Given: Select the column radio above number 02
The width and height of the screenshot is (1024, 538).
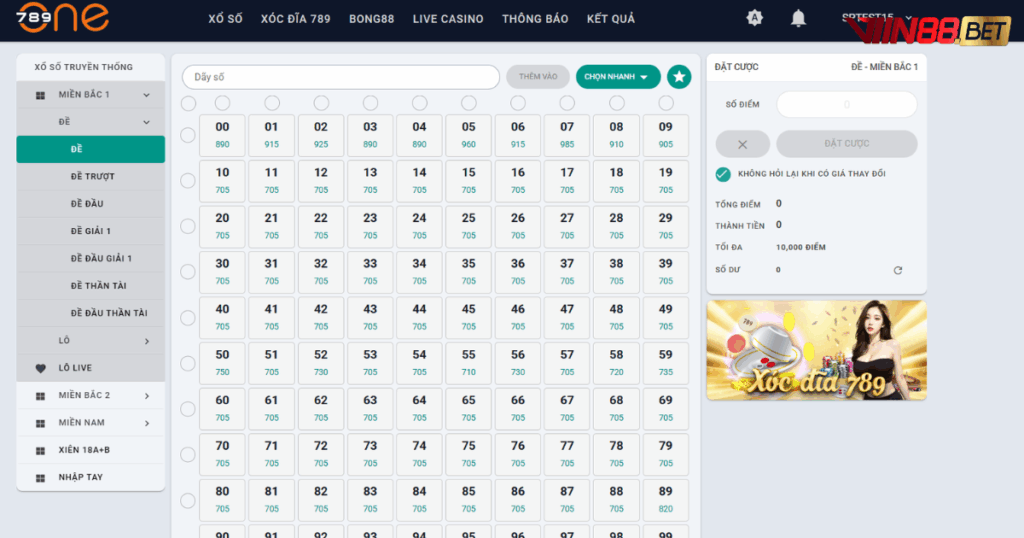Looking at the screenshot, I should click(x=321, y=103).
